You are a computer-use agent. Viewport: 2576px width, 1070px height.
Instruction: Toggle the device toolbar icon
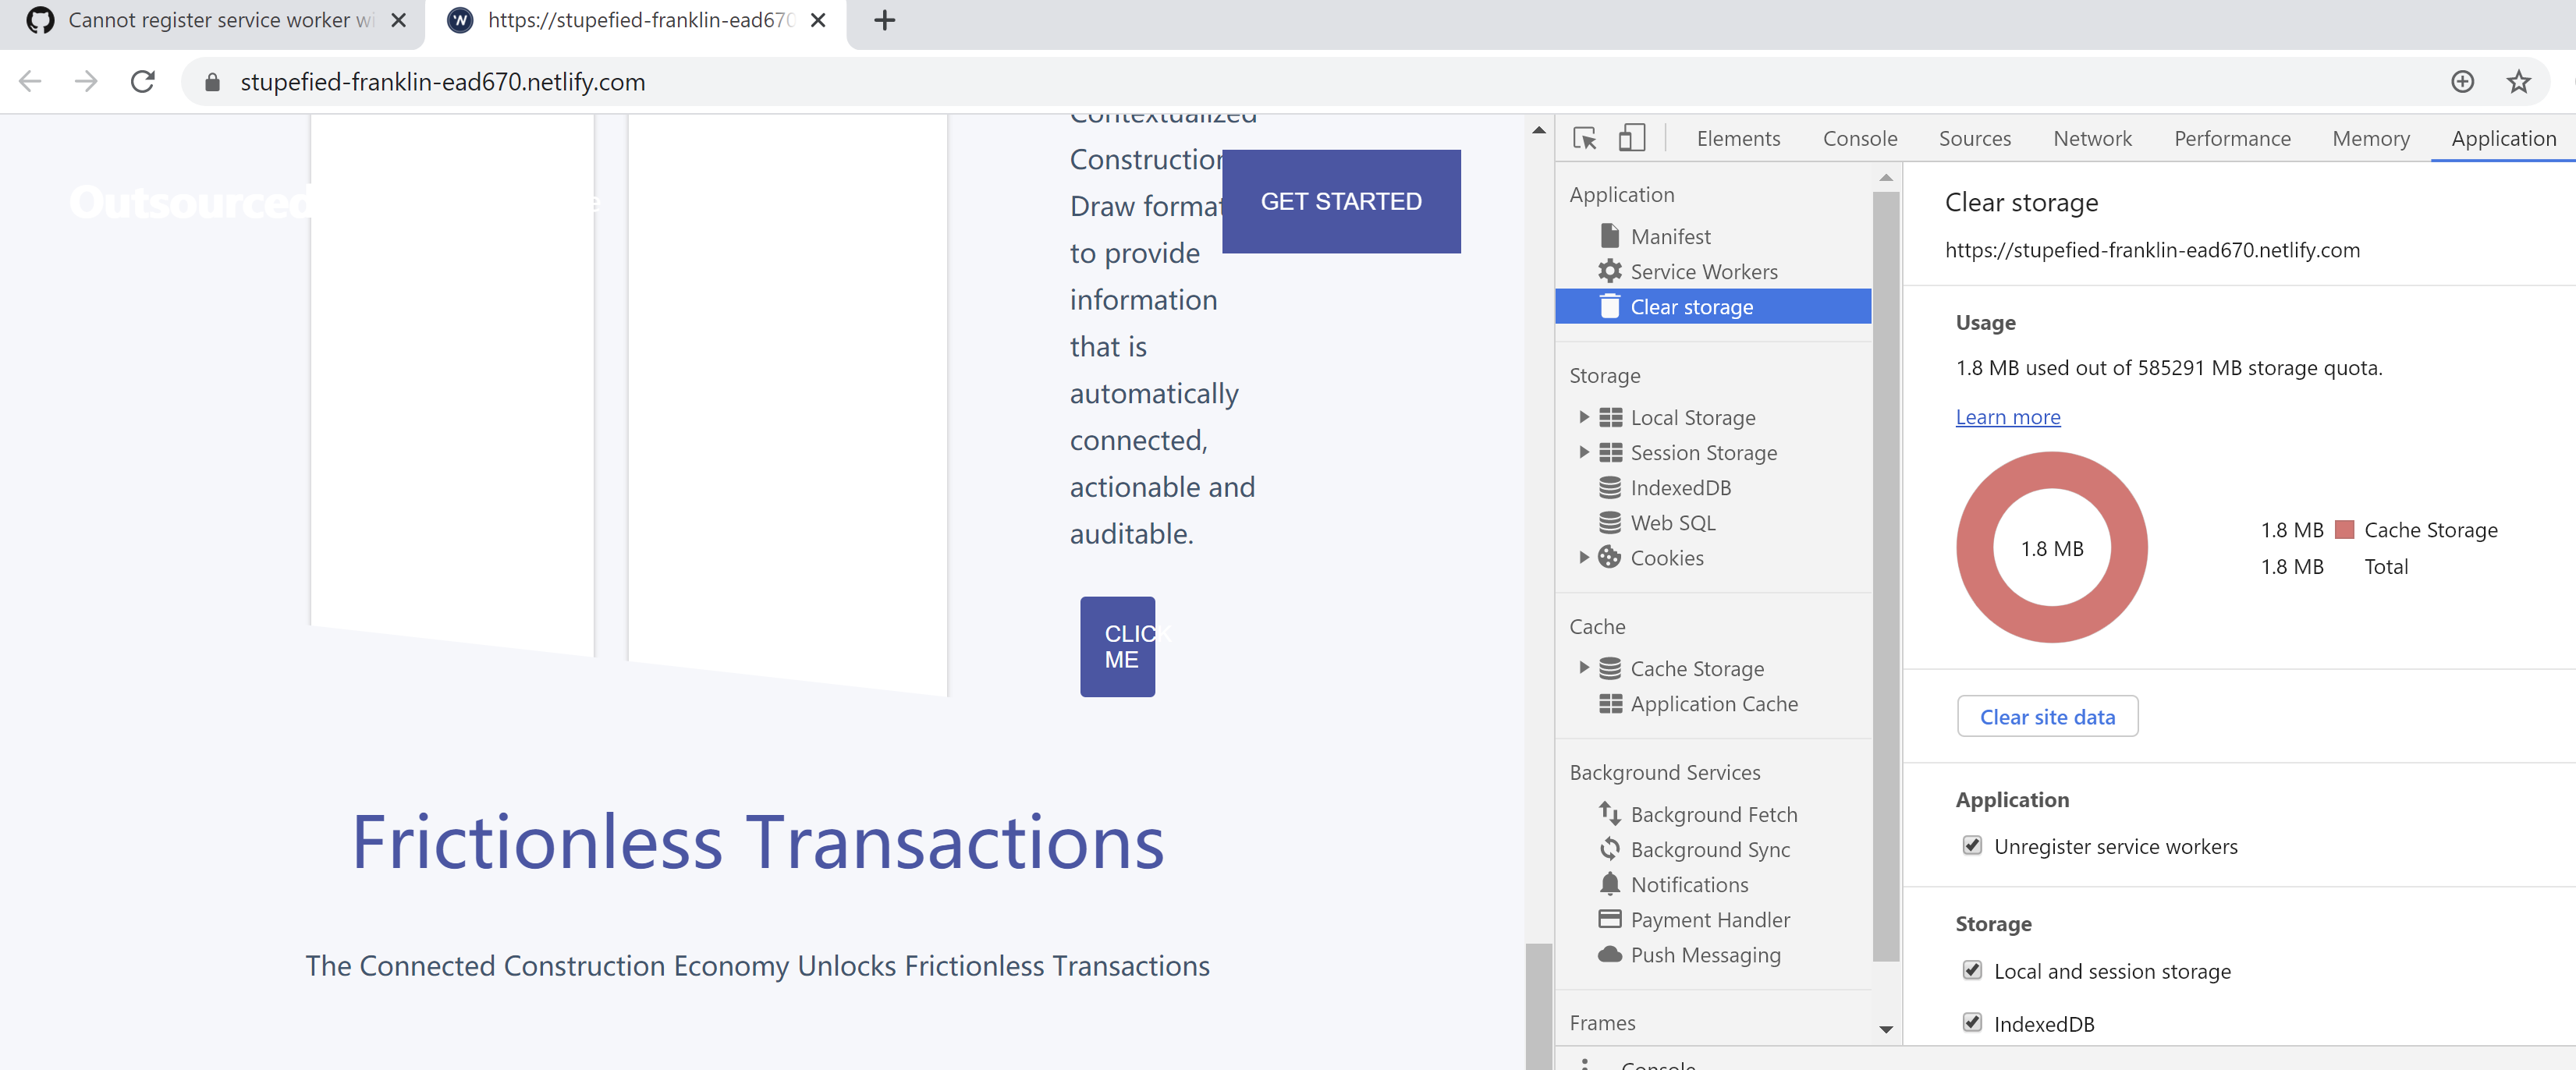[x=1632, y=139]
